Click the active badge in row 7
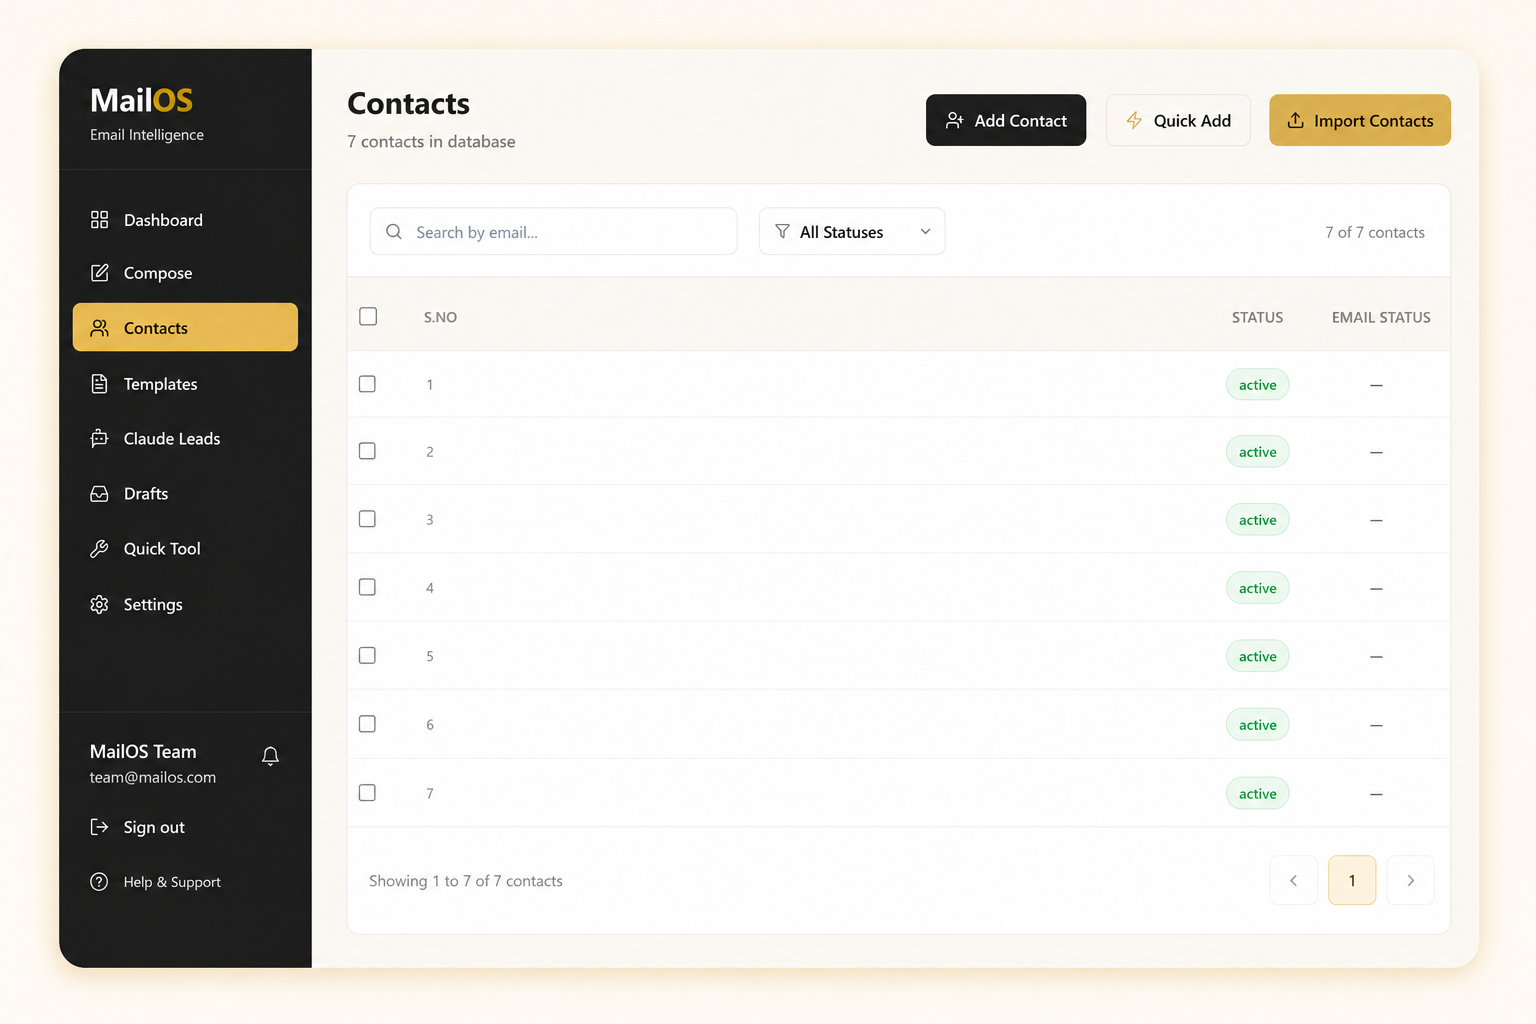This screenshot has height=1024, width=1536. pyautogui.click(x=1257, y=794)
